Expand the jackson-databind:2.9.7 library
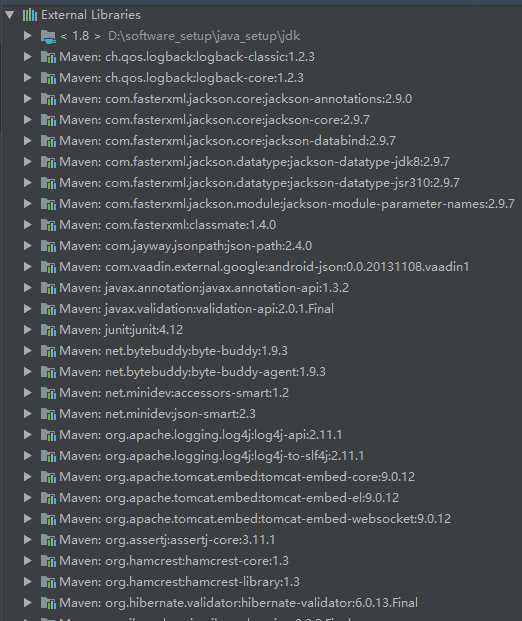 [28, 141]
